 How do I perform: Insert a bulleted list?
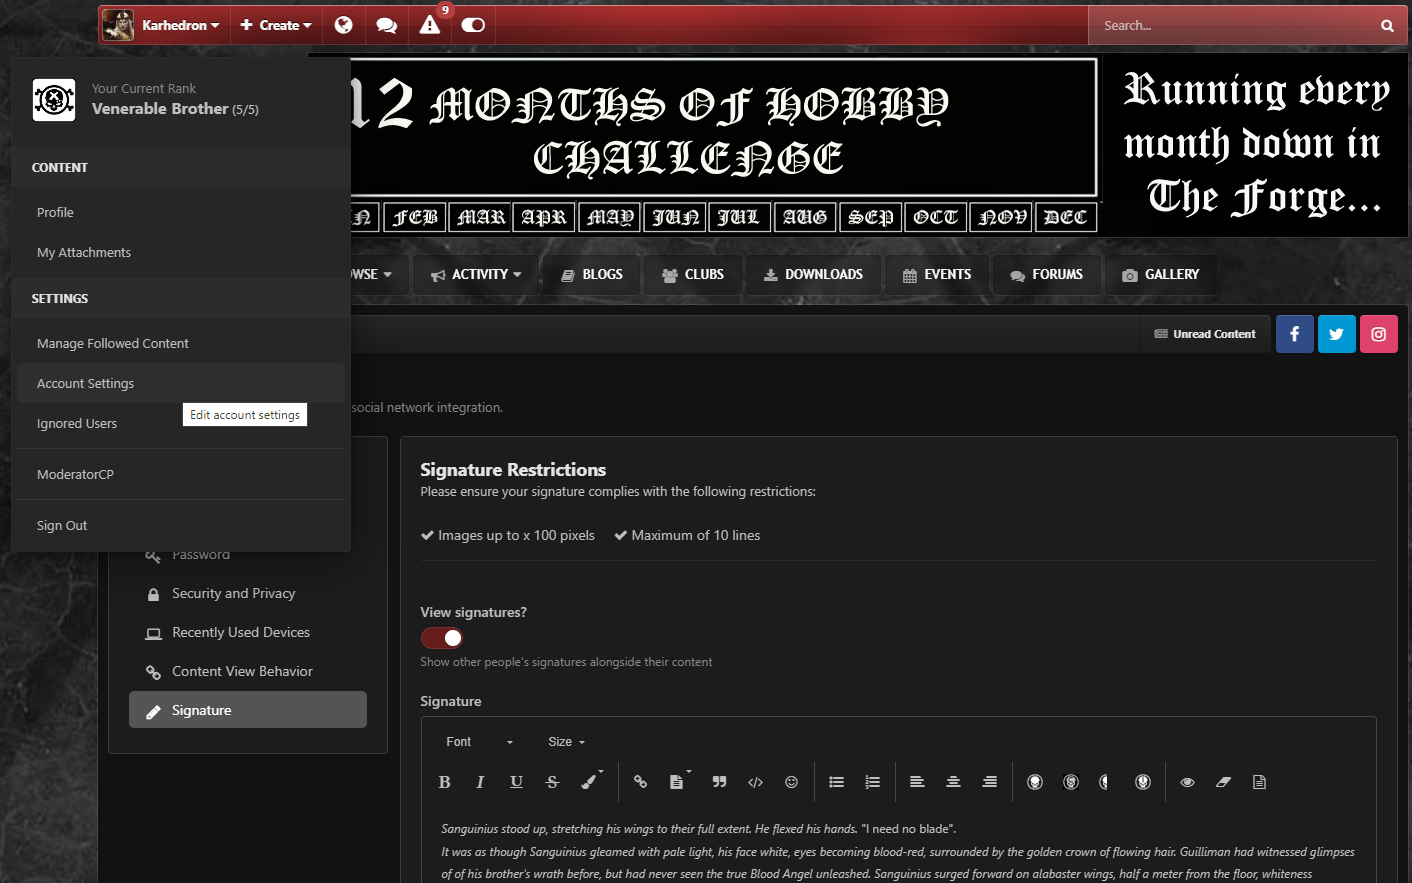pyautogui.click(x=837, y=782)
